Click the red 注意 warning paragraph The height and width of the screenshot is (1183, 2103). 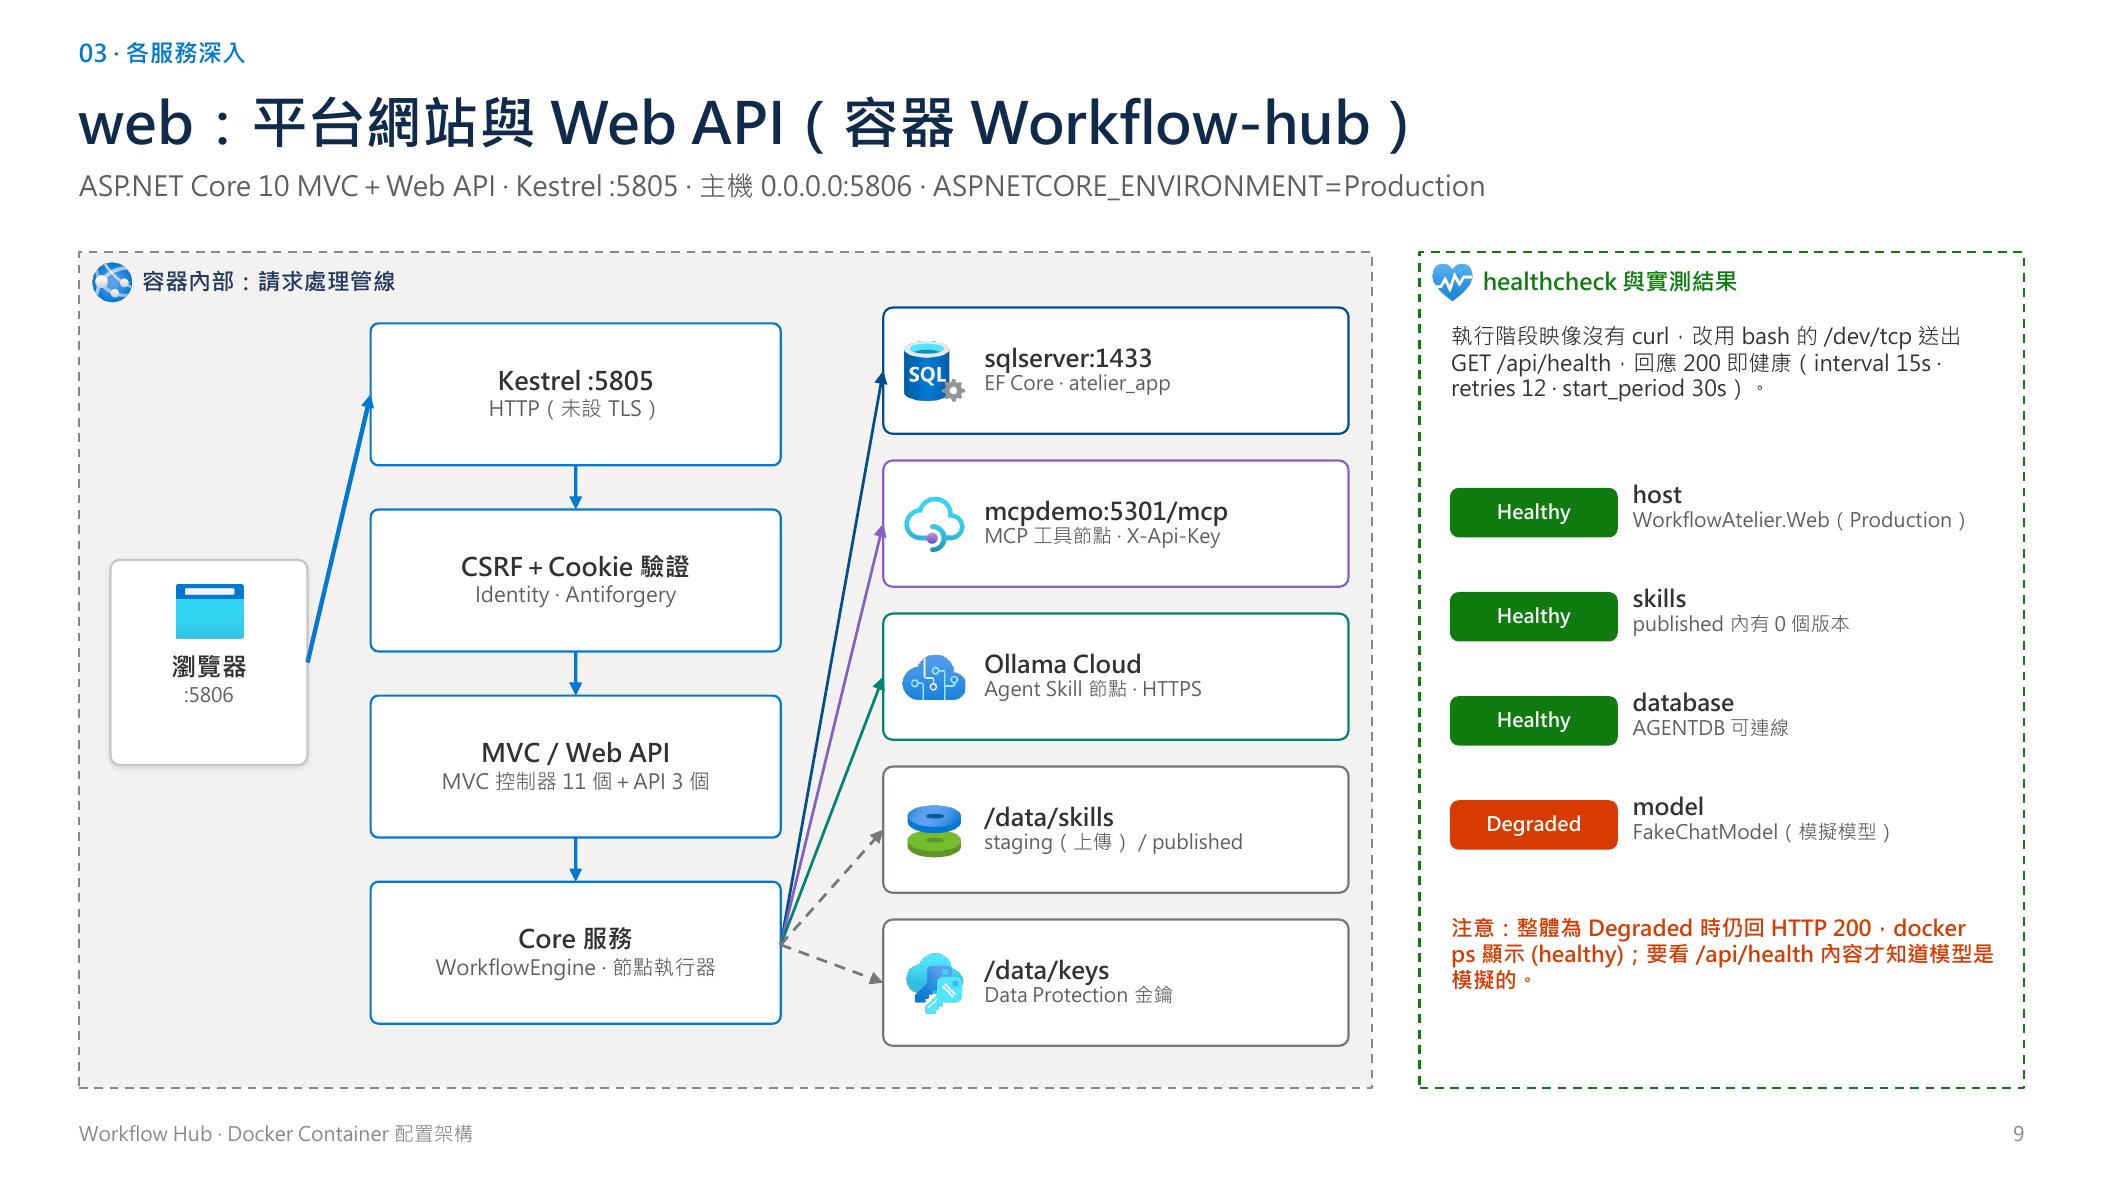pos(1721,954)
